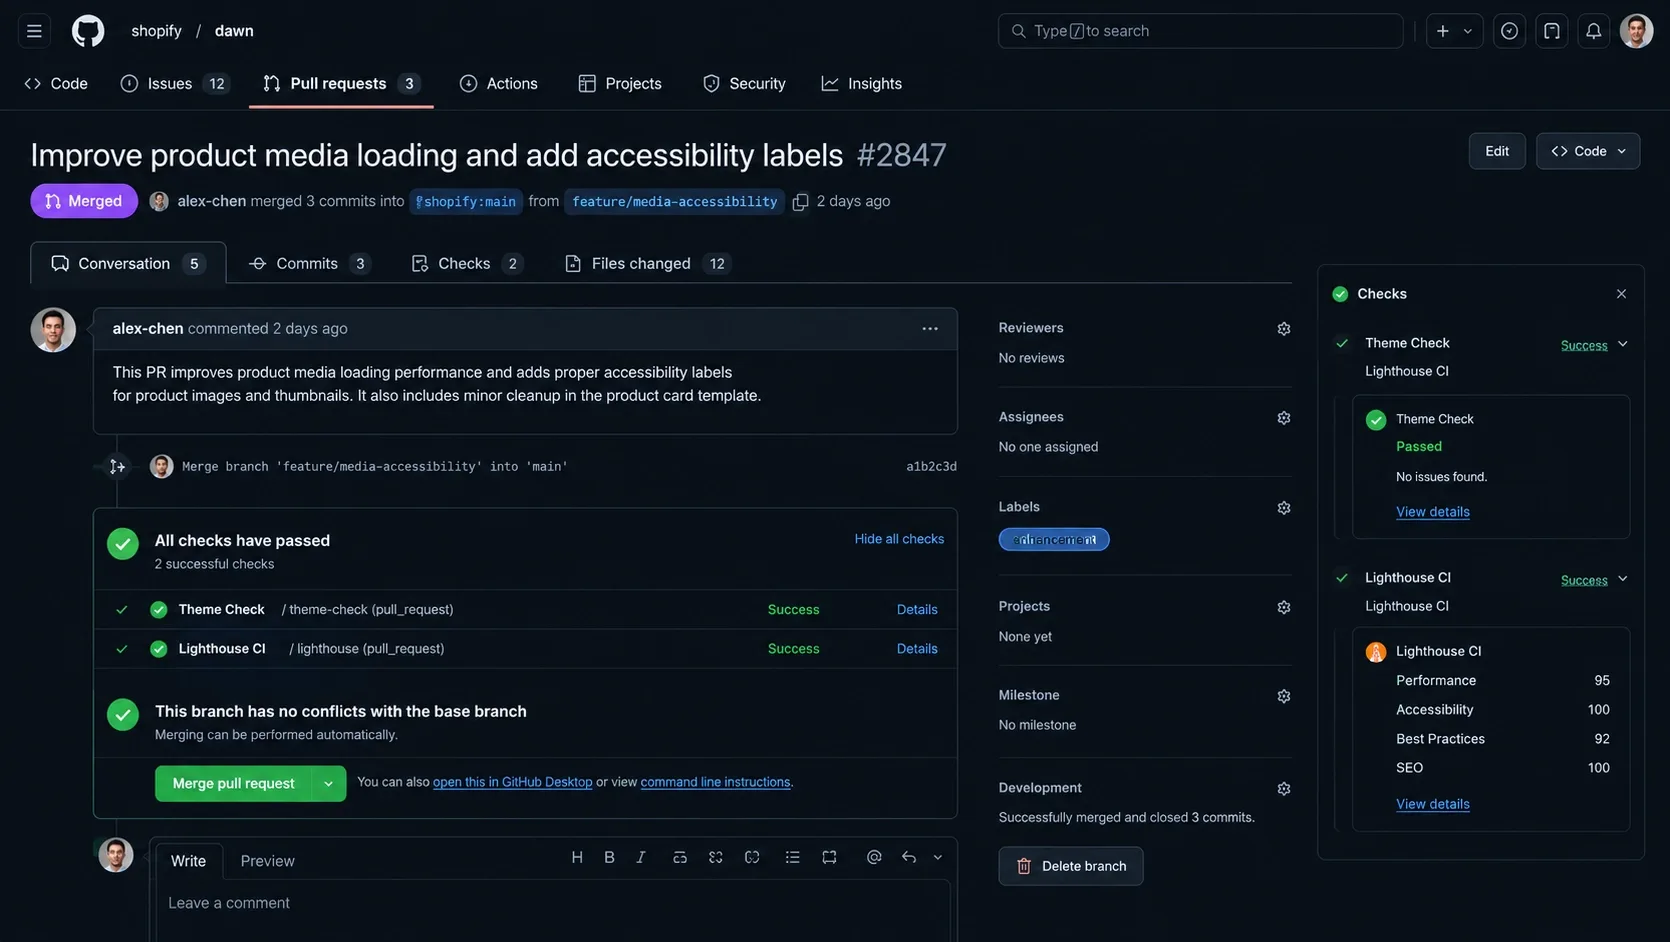Collapse the Theme Check Success chevron

click(1623, 344)
